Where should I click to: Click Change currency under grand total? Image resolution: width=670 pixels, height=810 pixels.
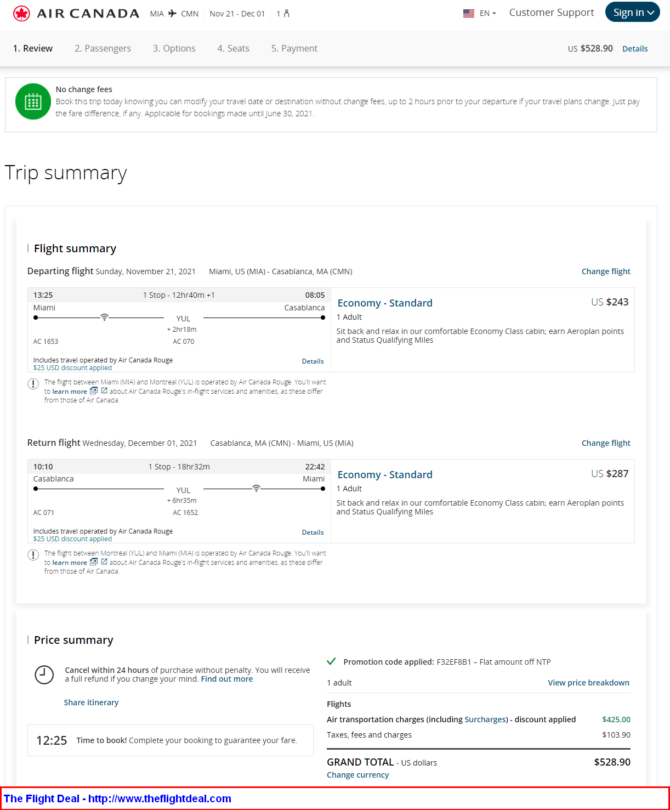coord(357,775)
